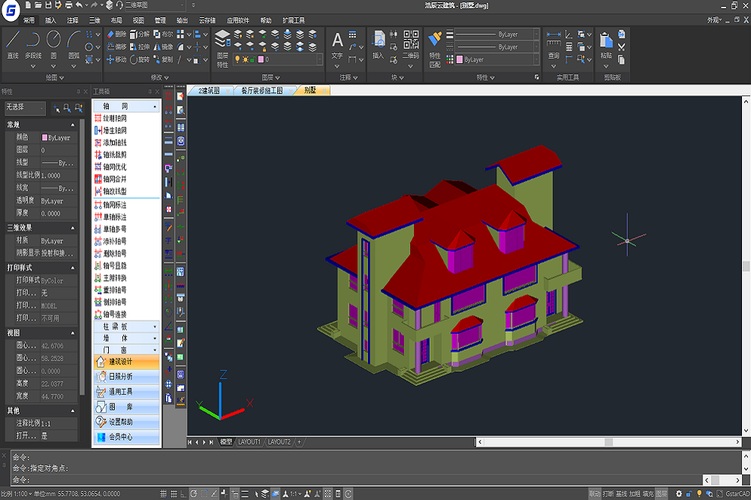Toggle the layer lightbulb on/off icon
Image resolution: width=751 pixels, height=500 pixels.
point(237,59)
